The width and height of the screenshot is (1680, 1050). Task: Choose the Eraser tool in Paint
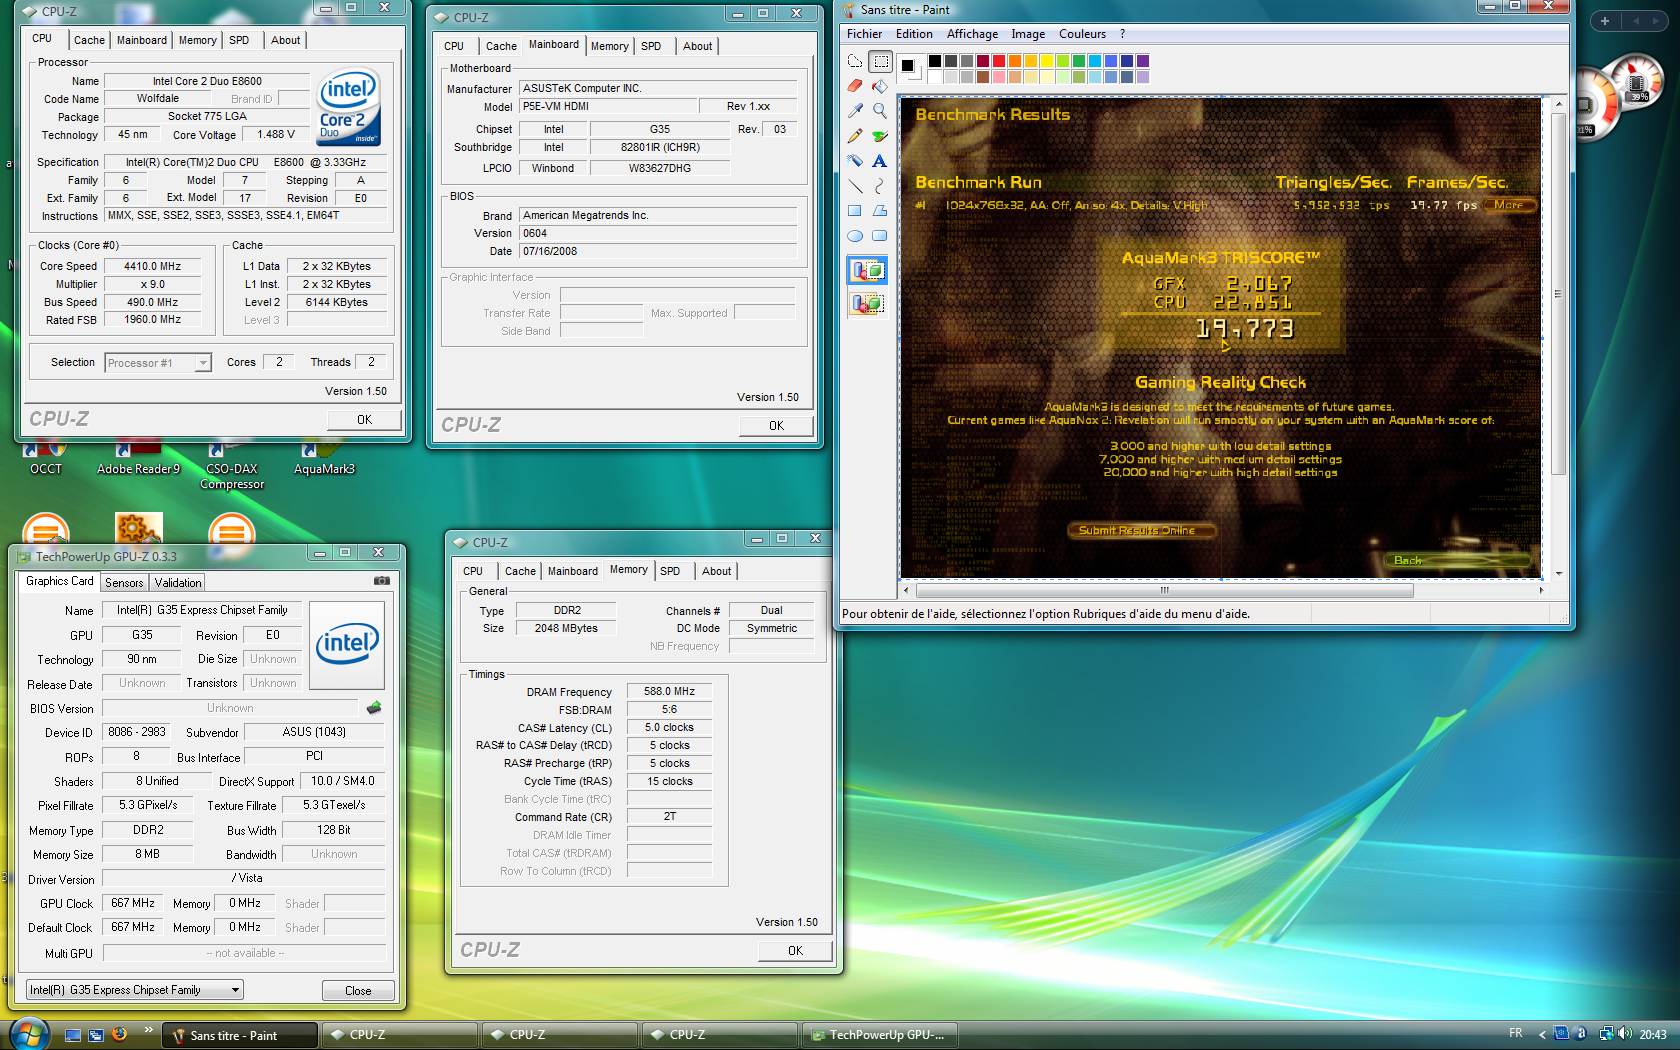tap(855, 86)
